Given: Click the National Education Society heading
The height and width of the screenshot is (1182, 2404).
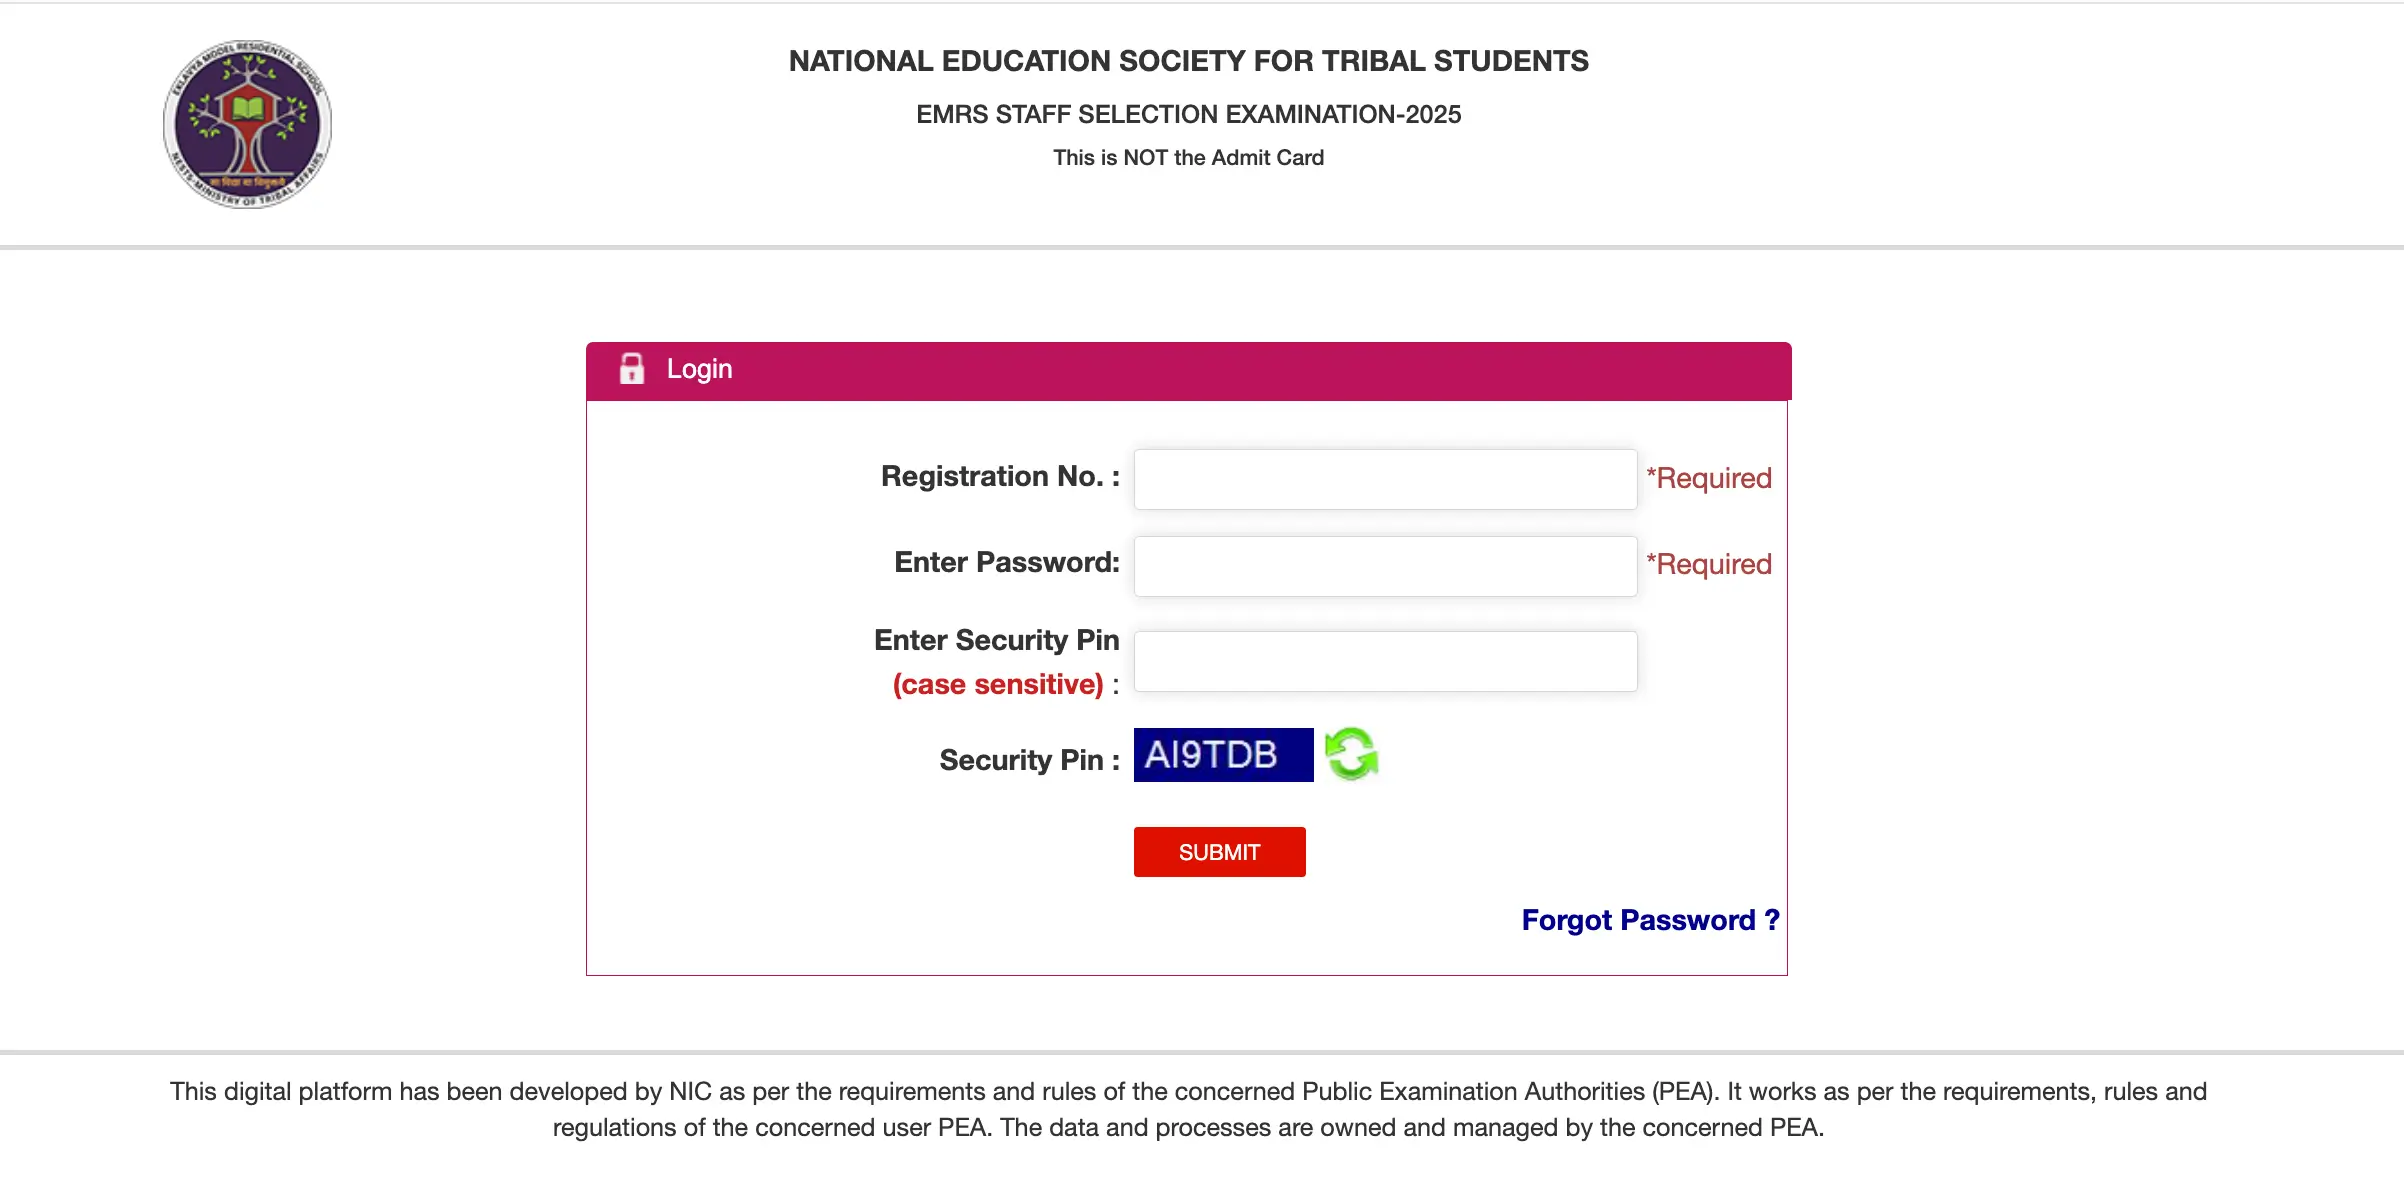Looking at the screenshot, I should [x=1188, y=61].
